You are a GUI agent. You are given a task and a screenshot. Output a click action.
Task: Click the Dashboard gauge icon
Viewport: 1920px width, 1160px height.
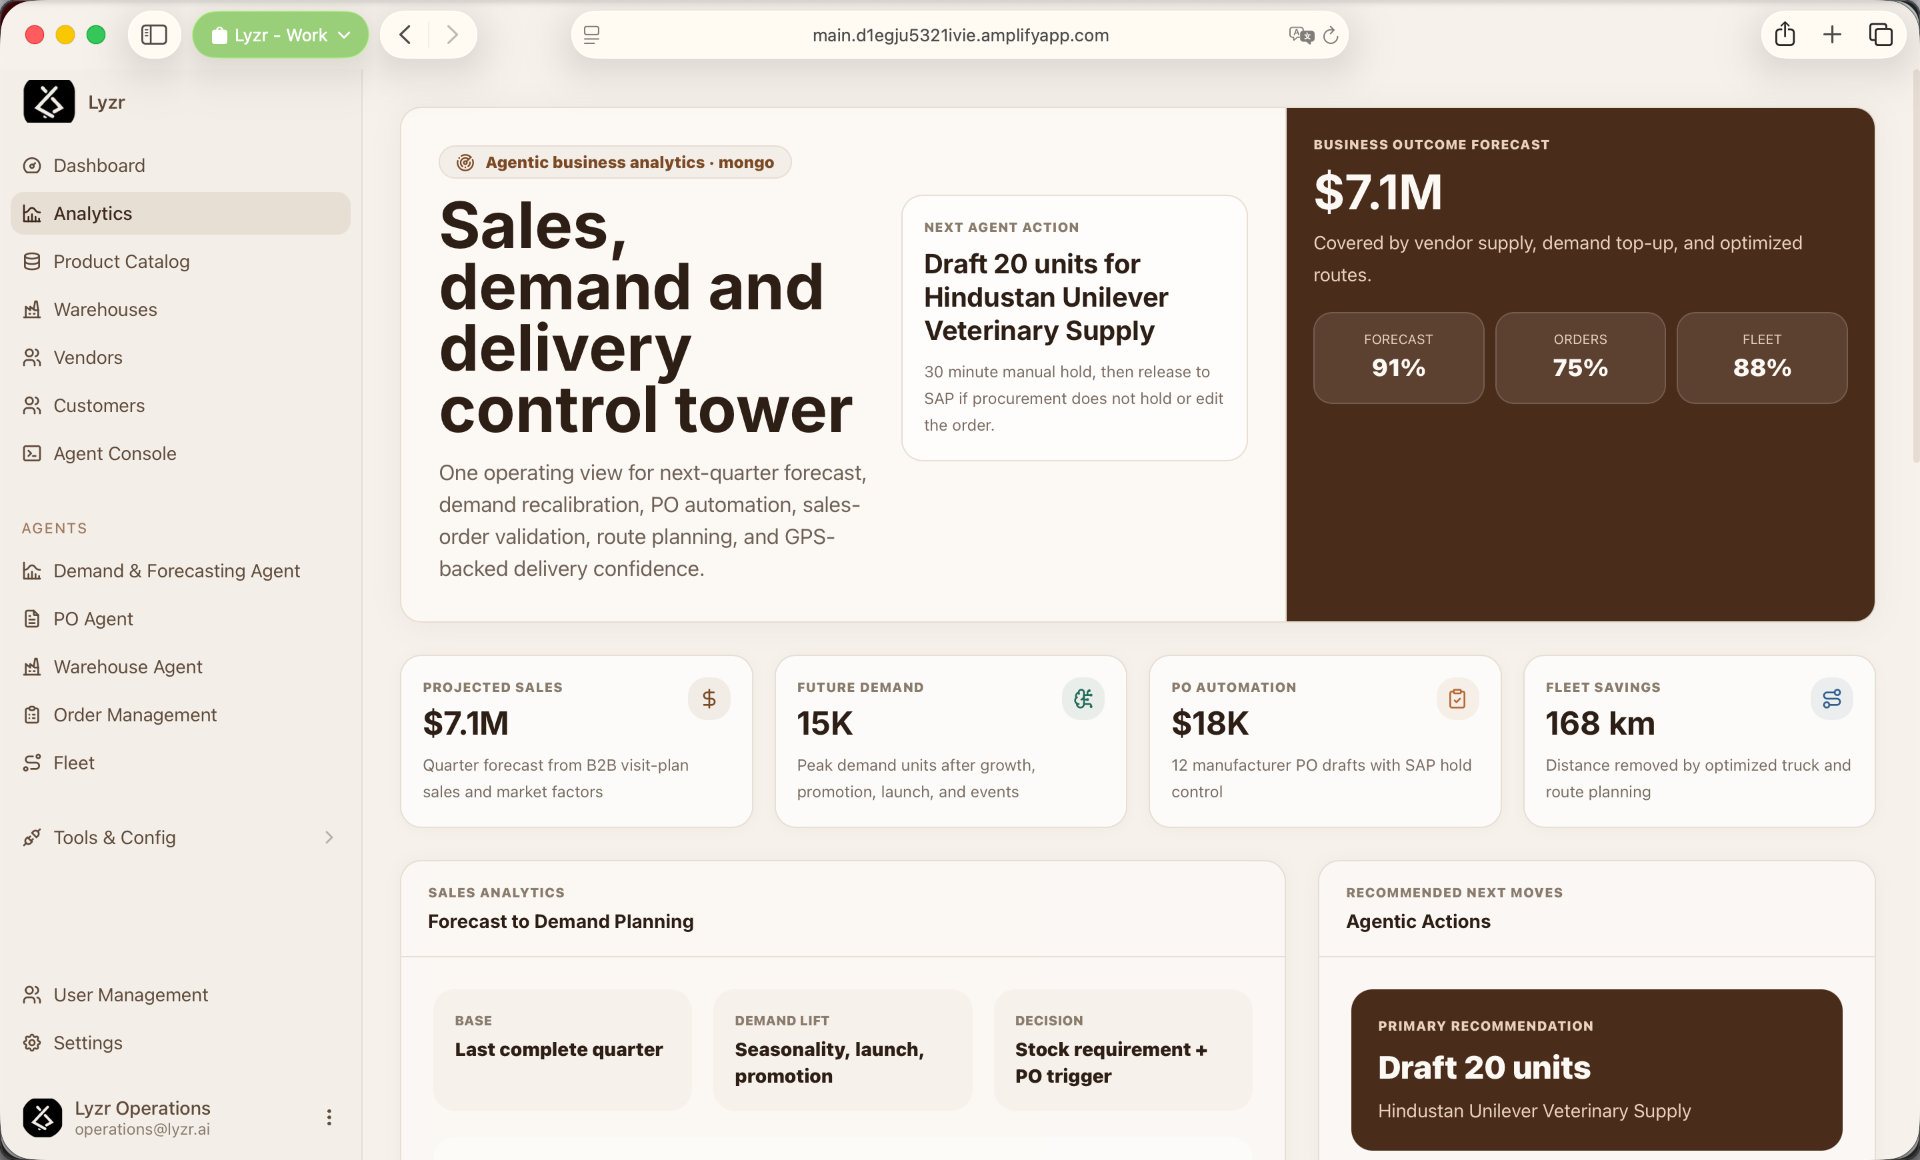point(32,166)
